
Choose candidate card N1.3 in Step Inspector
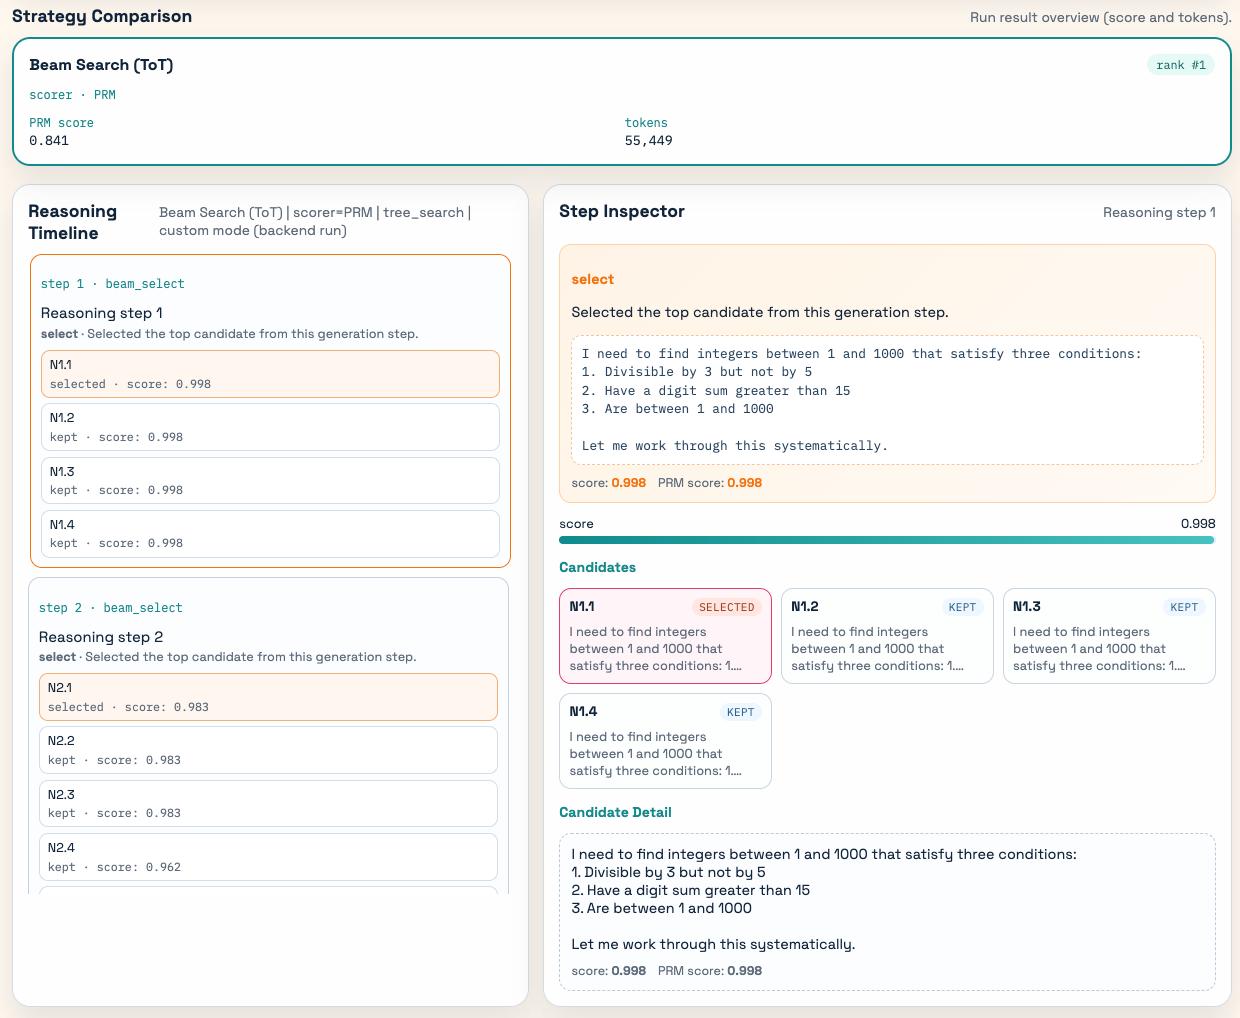1109,636
